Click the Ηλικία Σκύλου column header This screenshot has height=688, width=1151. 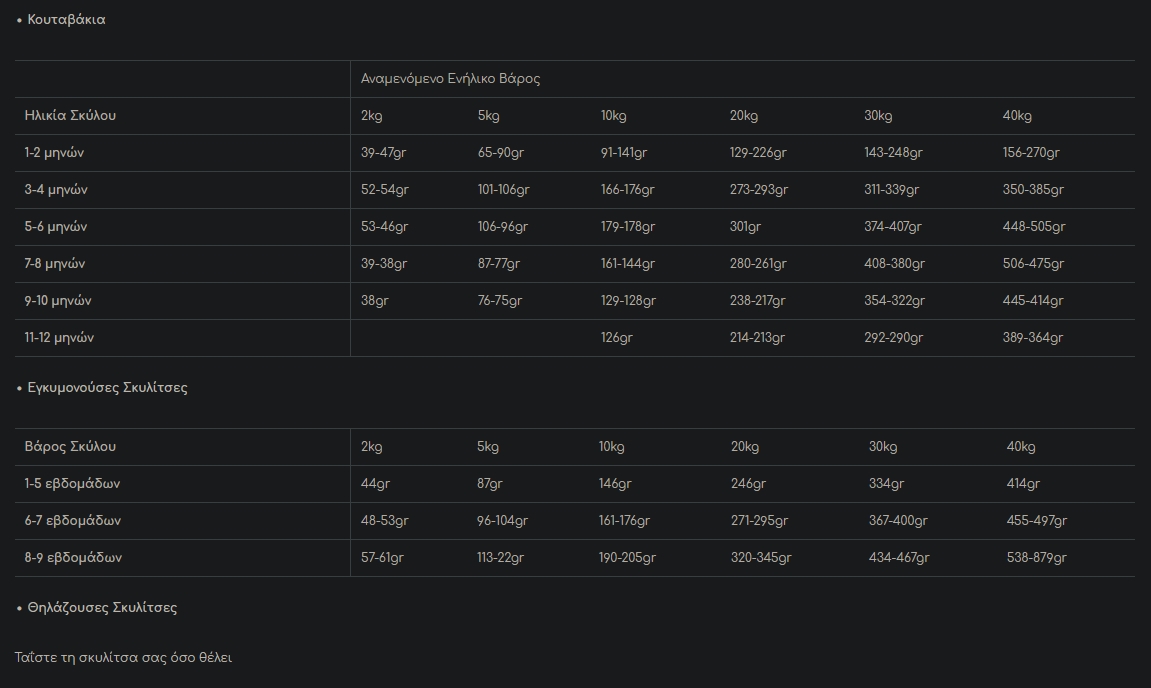[70, 116]
